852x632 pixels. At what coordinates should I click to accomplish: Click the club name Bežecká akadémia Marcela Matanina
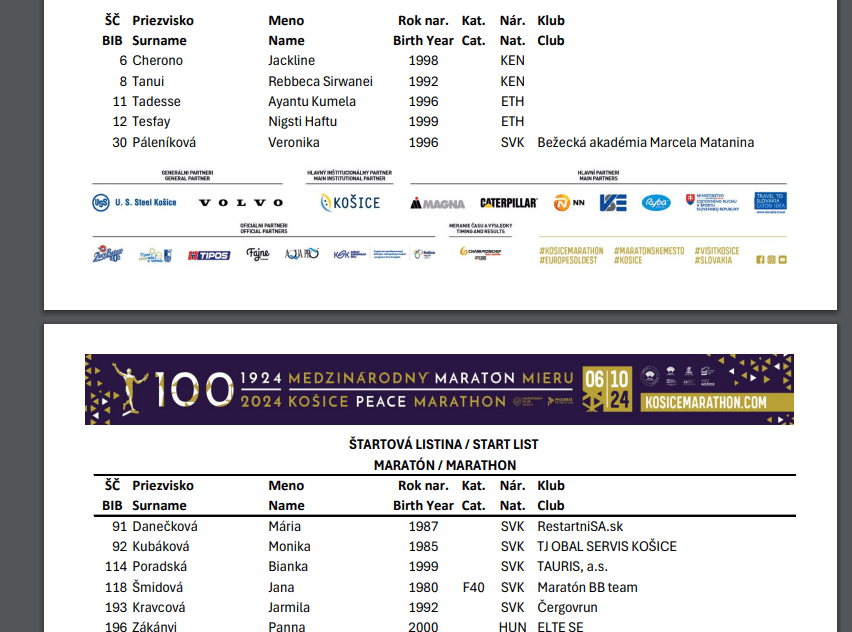645,142
